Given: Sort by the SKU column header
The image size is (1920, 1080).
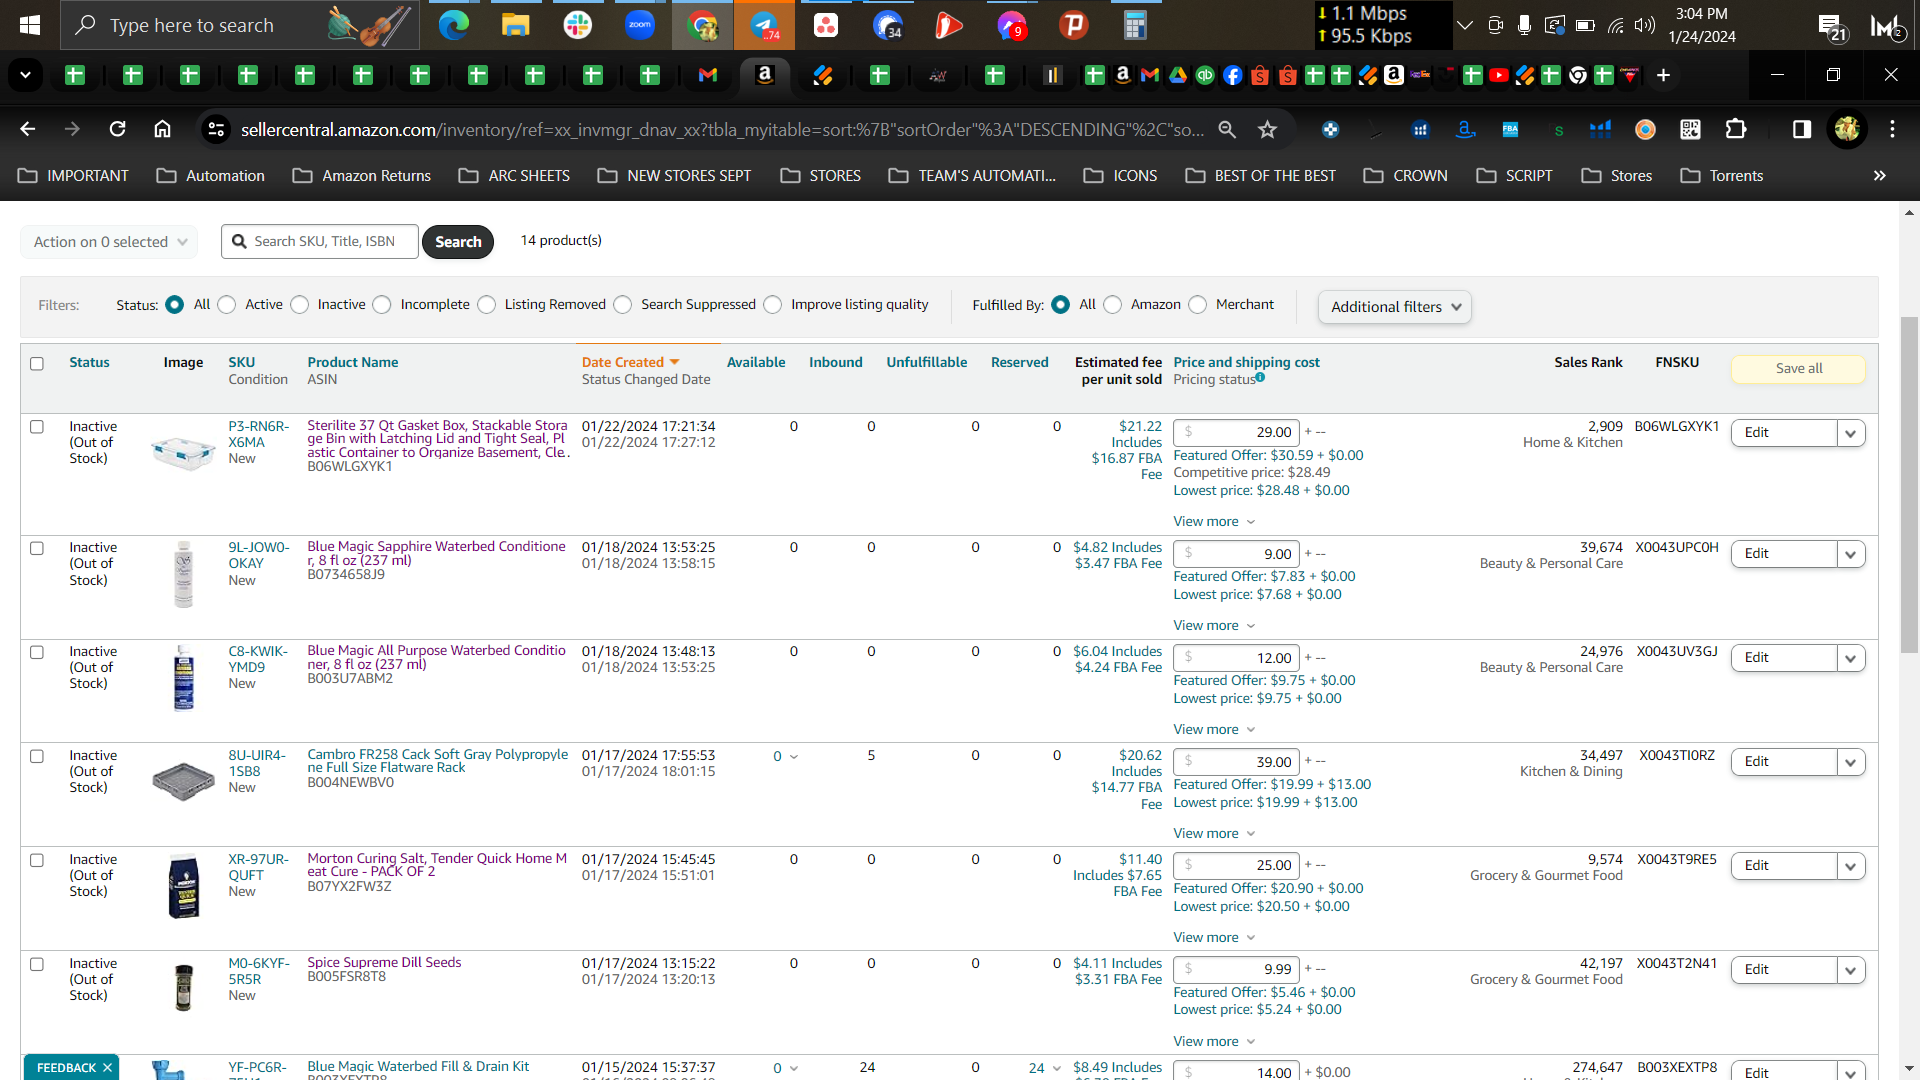Looking at the screenshot, I should pyautogui.click(x=241, y=362).
